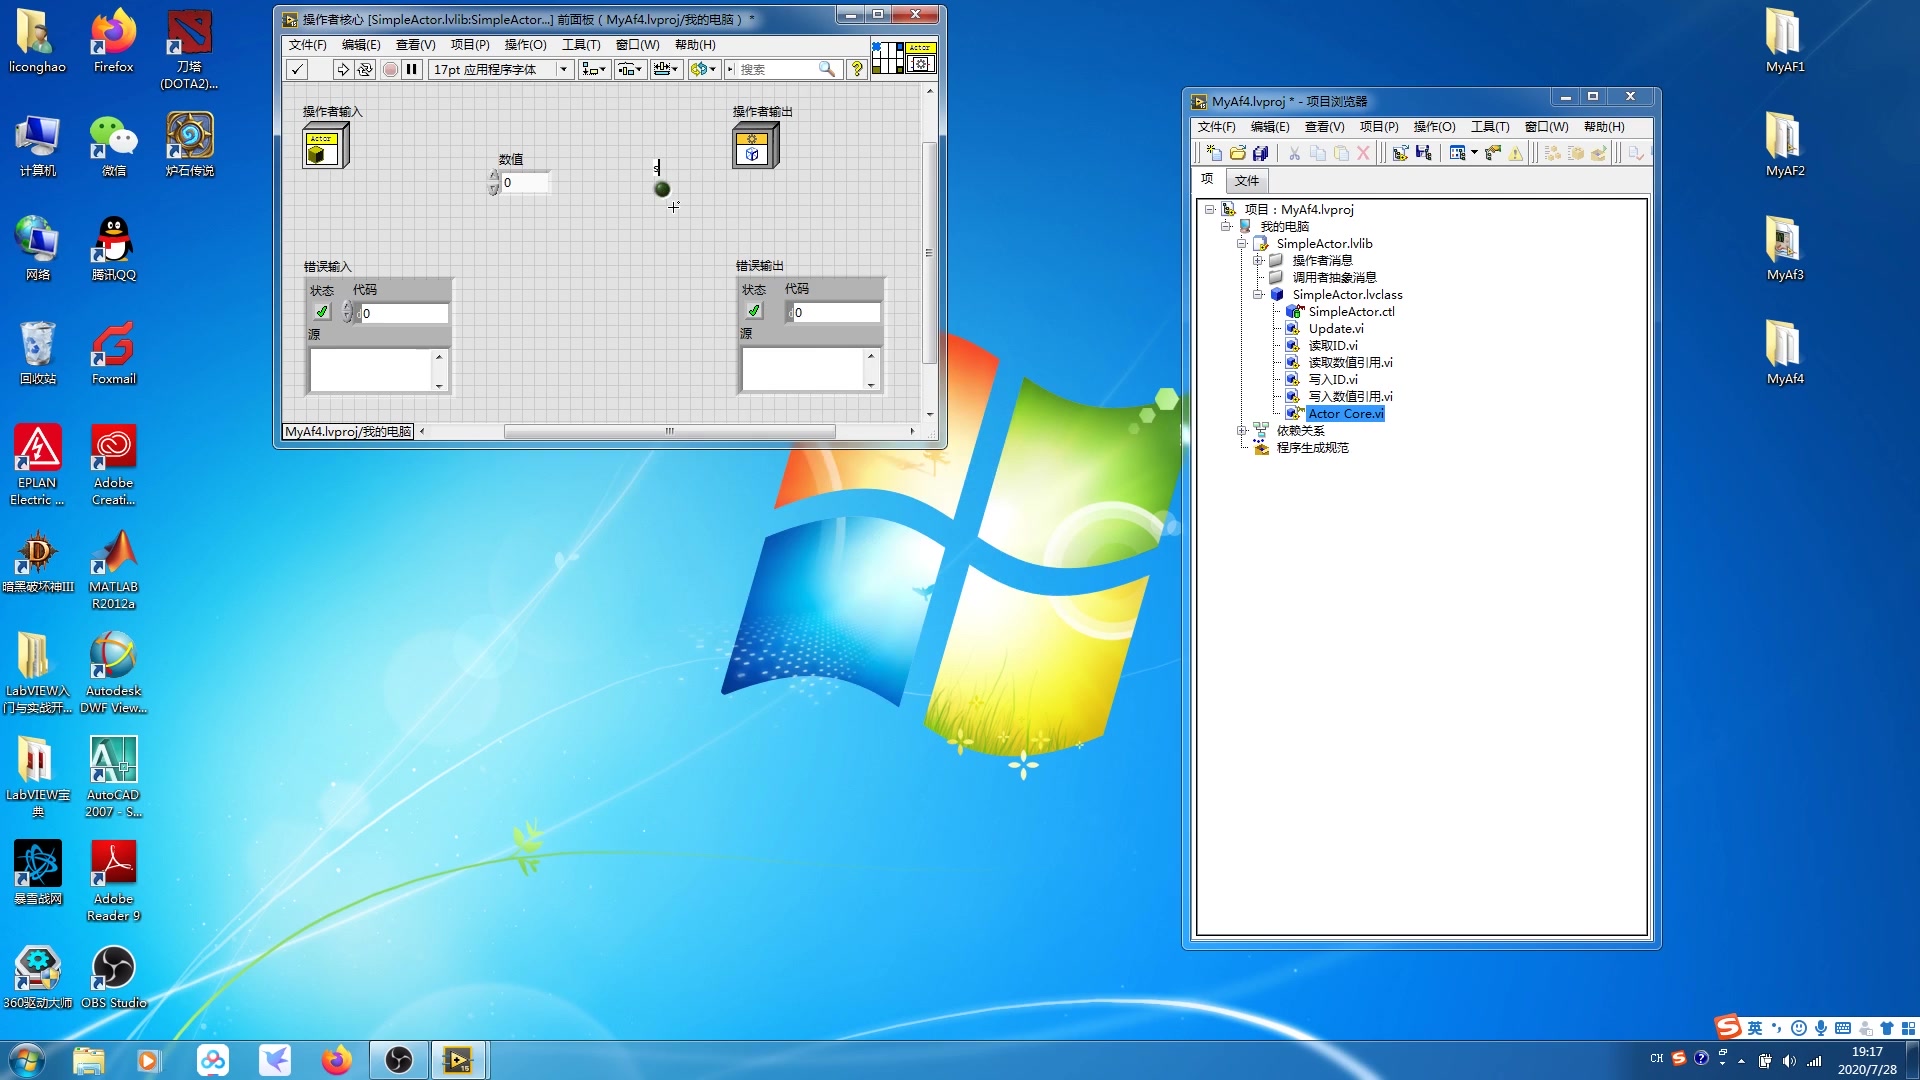Click the Pause button in toolbar

pos(411,69)
